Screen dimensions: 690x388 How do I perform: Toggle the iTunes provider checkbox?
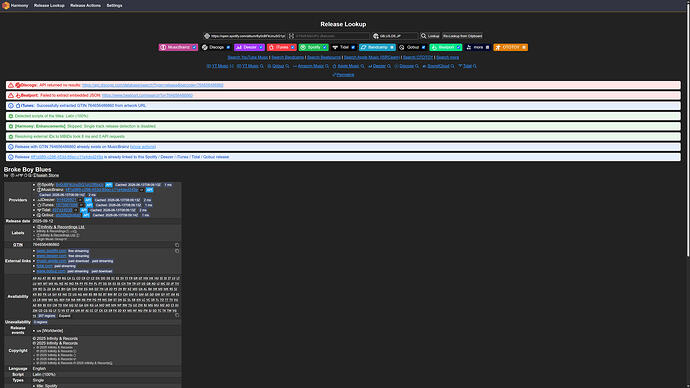(x=293, y=47)
